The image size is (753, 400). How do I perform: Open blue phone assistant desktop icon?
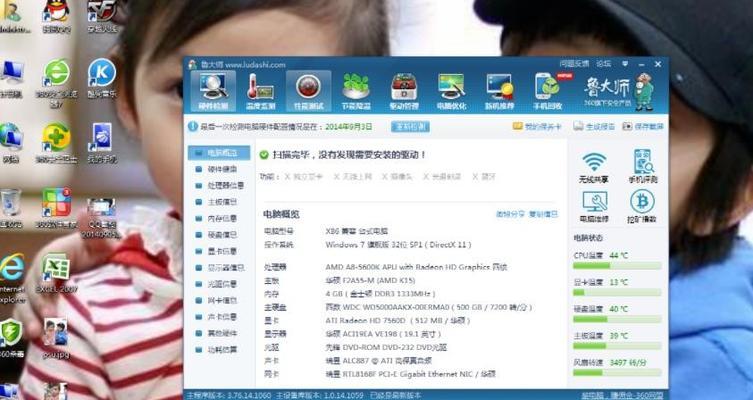(102, 143)
